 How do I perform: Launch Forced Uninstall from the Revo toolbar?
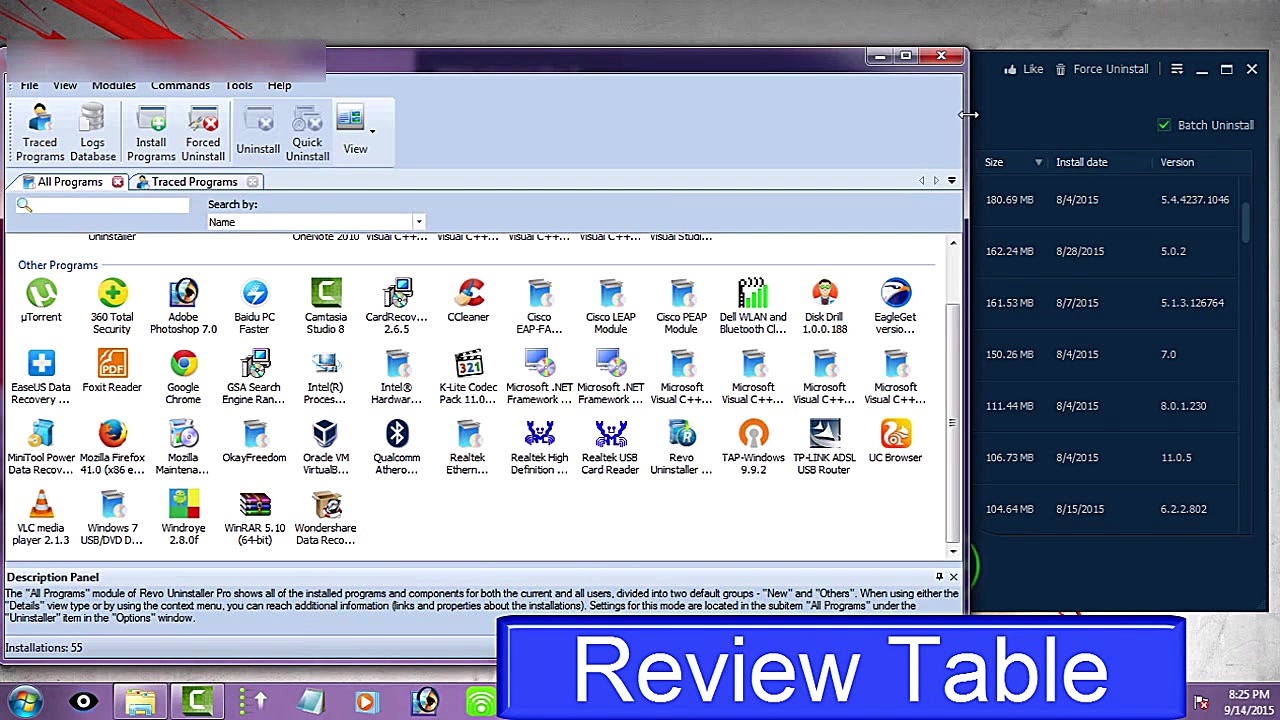click(x=203, y=134)
